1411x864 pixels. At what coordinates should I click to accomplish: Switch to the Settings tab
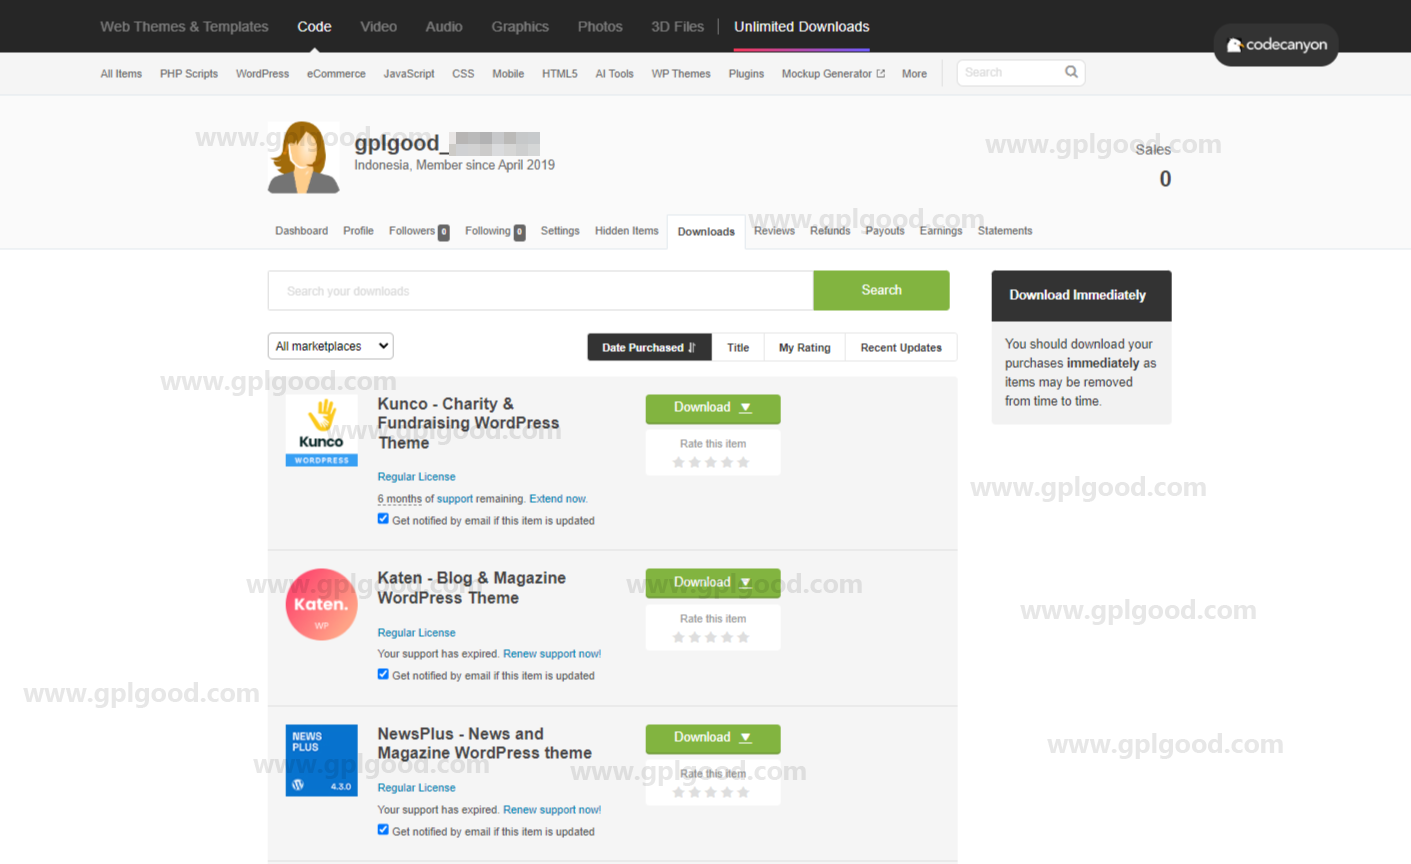click(560, 231)
